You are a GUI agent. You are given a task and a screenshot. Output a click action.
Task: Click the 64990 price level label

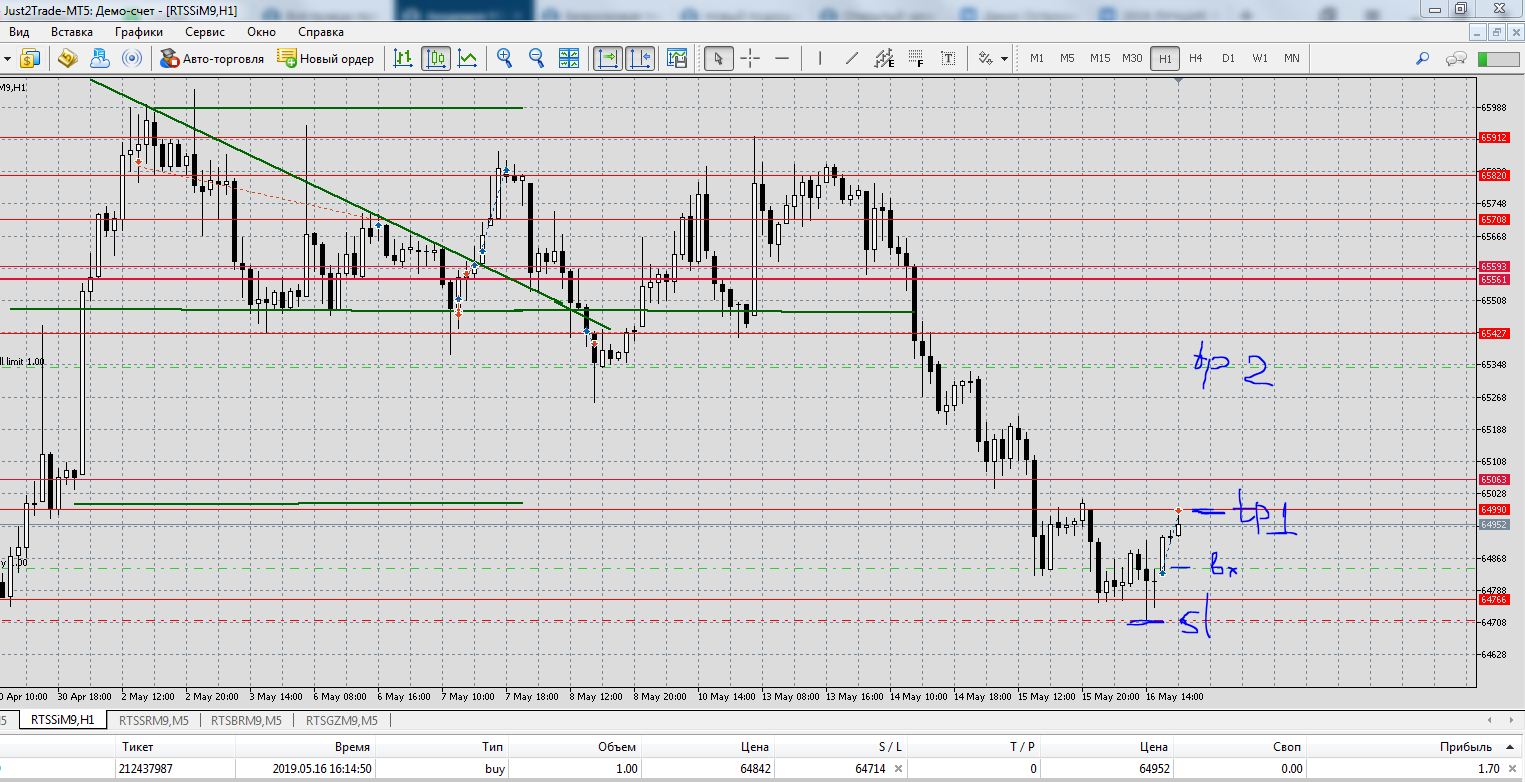(1494, 510)
